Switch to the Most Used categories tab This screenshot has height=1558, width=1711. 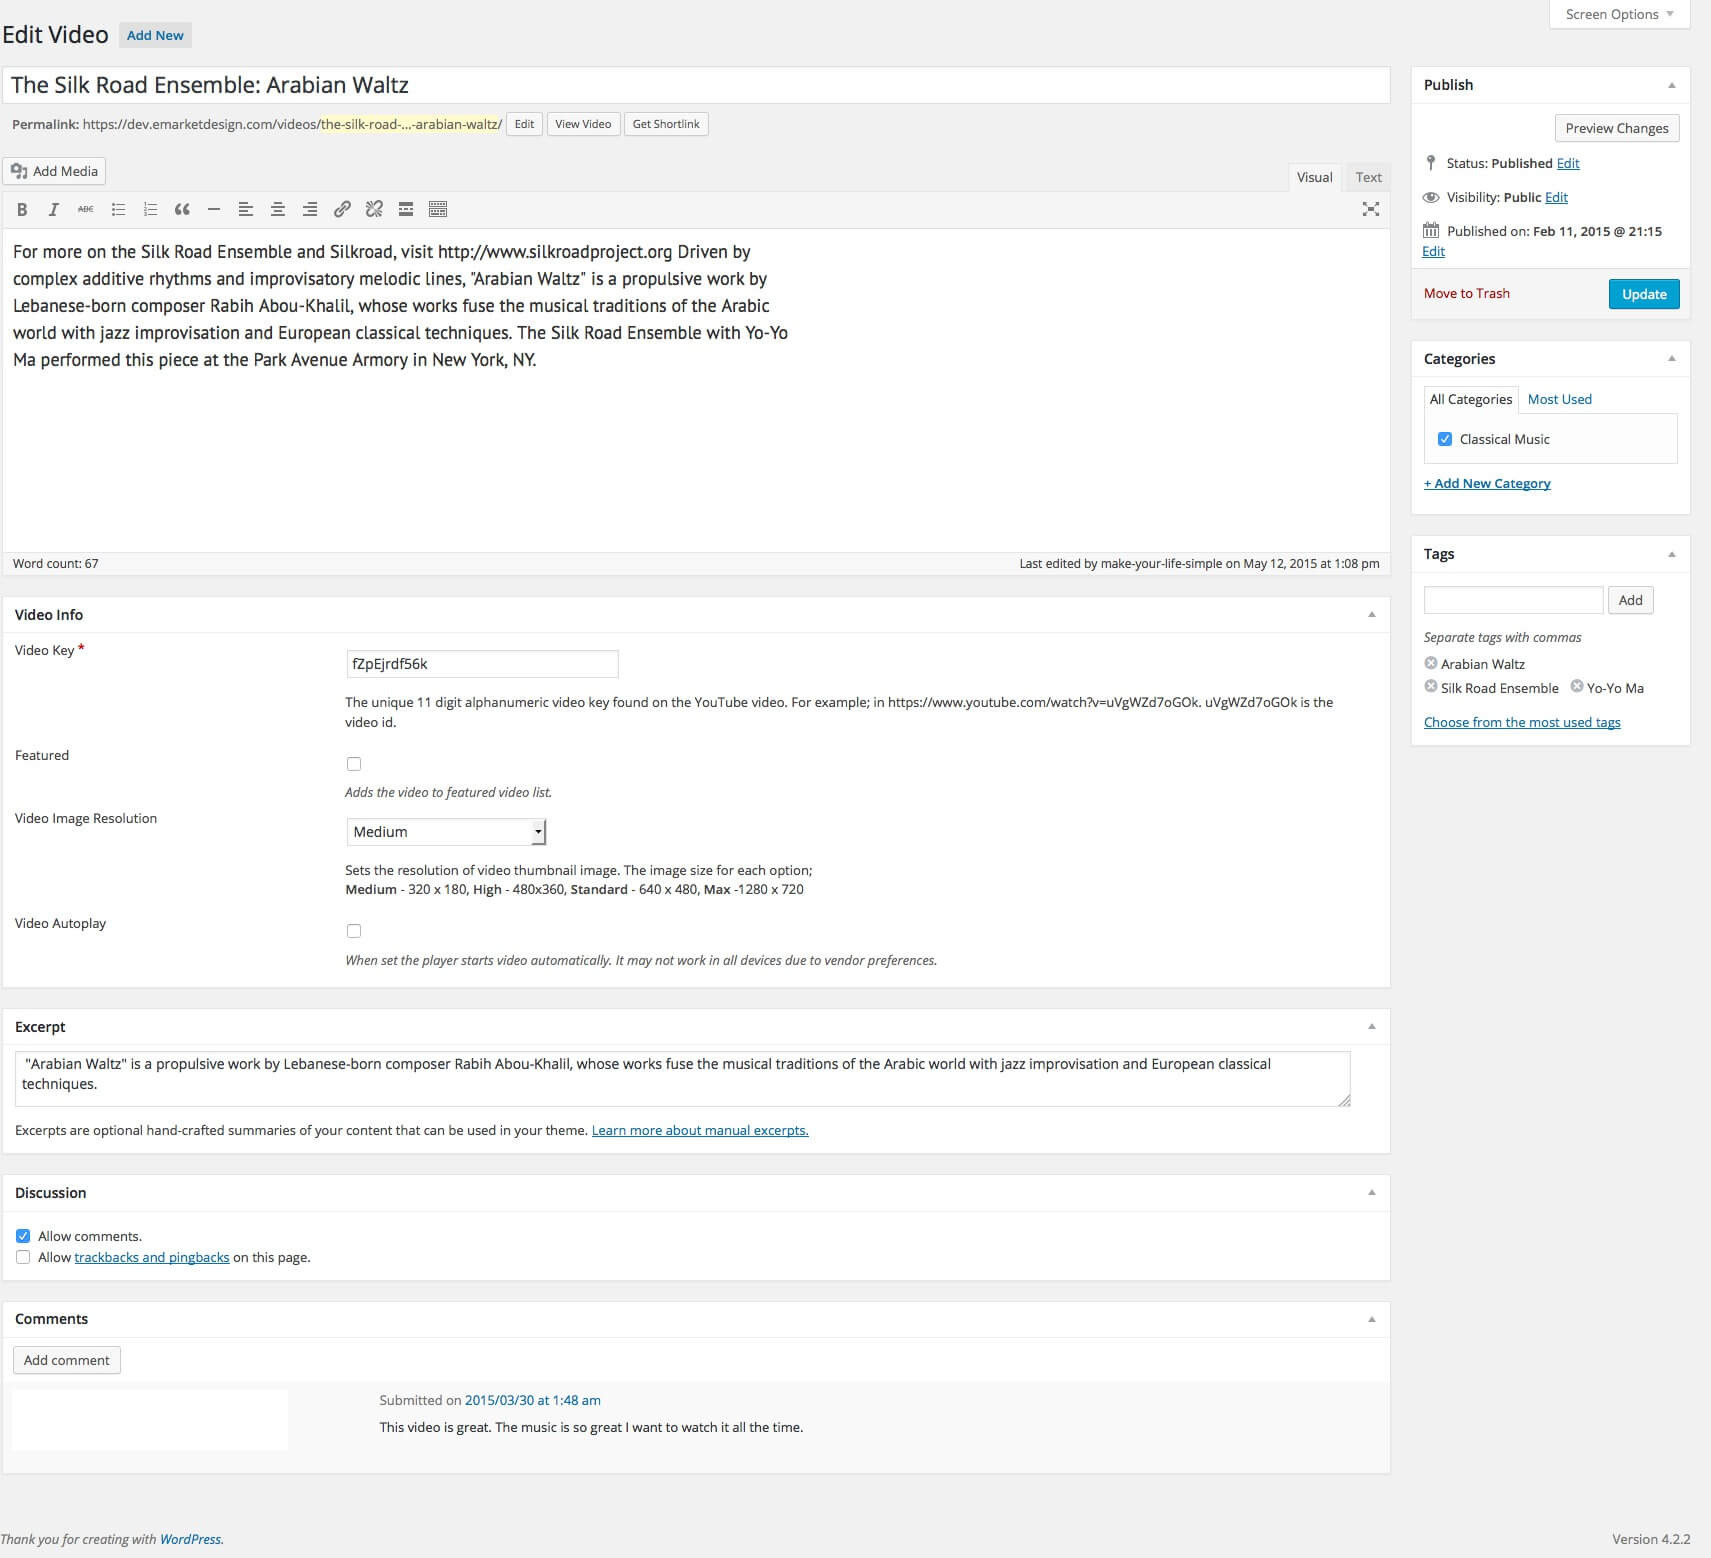click(1559, 399)
